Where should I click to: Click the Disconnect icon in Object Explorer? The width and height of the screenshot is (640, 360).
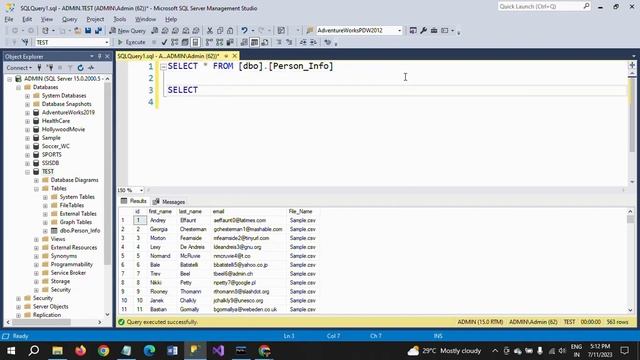coord(50,68)
